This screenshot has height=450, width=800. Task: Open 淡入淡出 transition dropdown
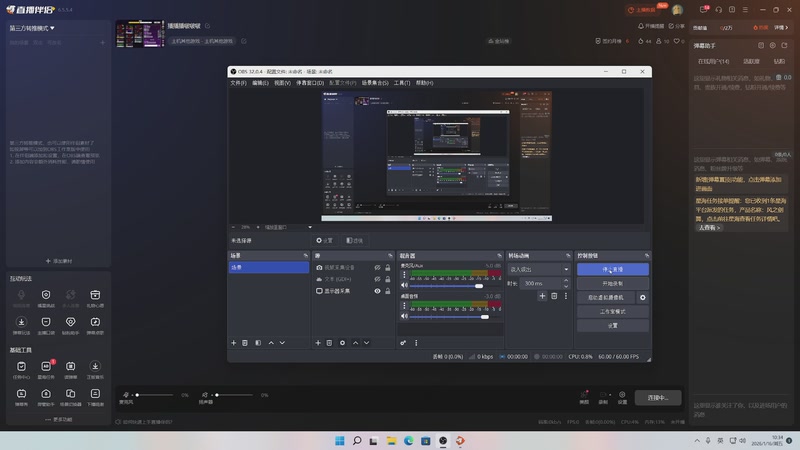538,269
